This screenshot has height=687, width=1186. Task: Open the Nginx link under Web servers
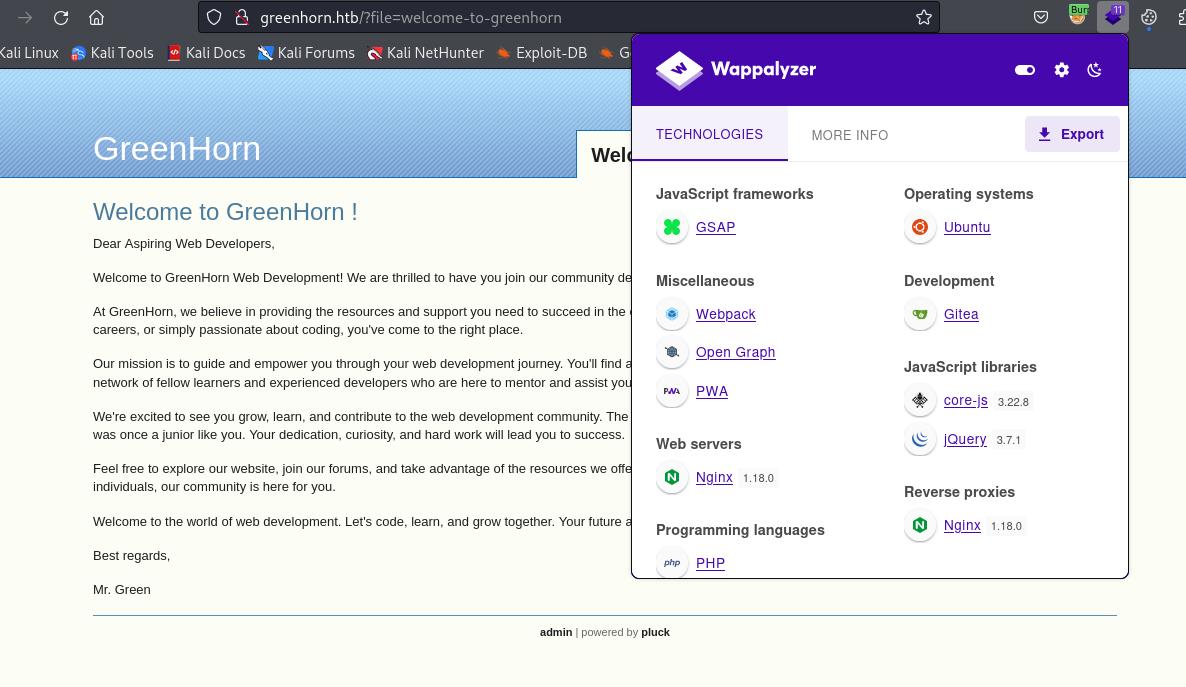[714, 477]
